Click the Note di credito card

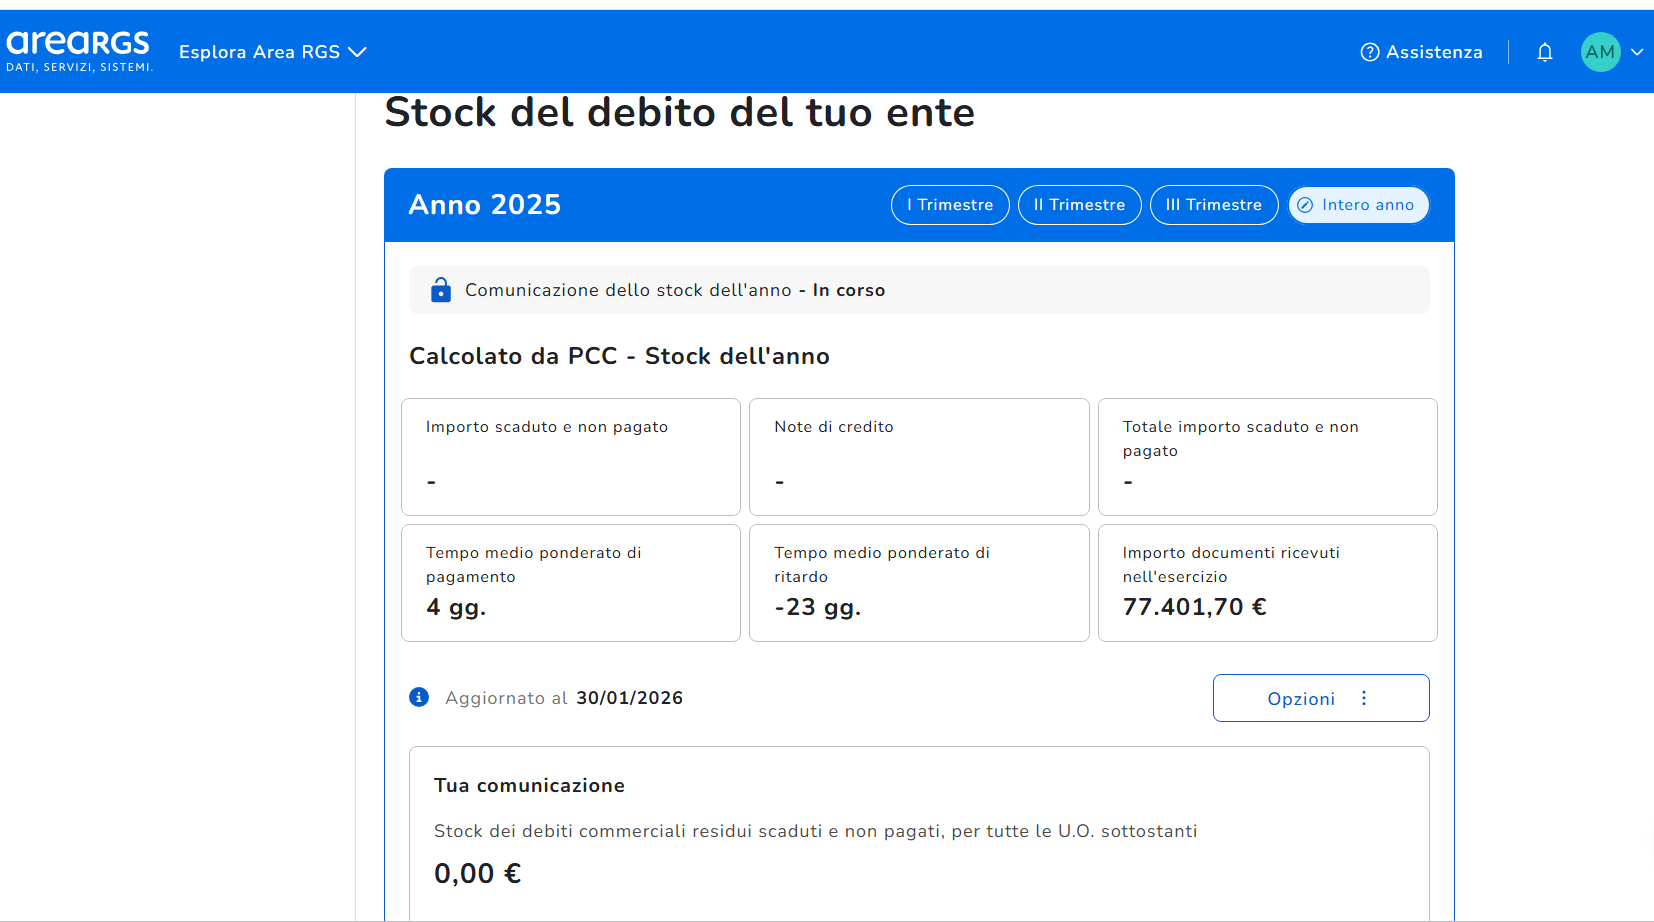(x=918, y=456)
